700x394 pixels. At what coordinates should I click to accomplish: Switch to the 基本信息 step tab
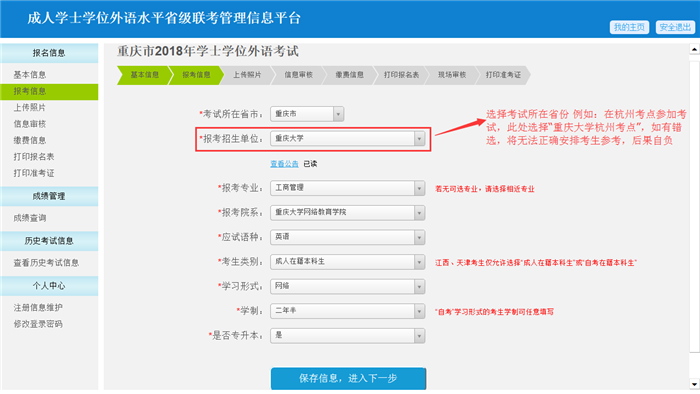(144, 75)
